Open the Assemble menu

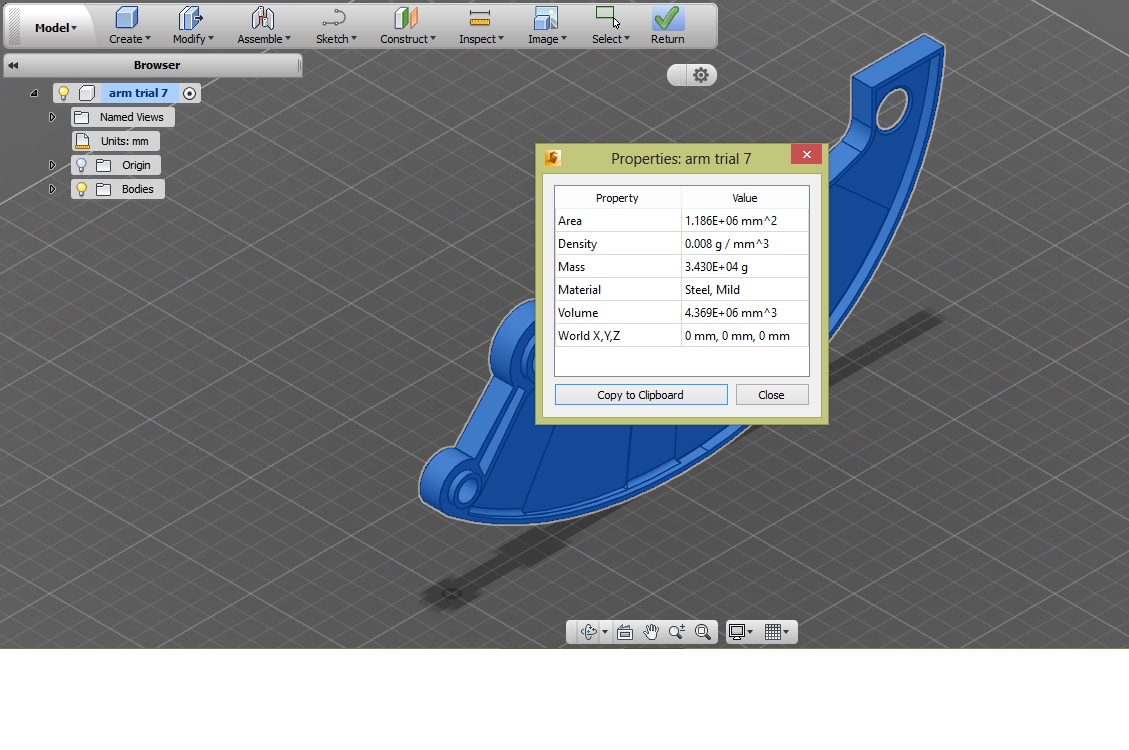(x=264, y=26)
